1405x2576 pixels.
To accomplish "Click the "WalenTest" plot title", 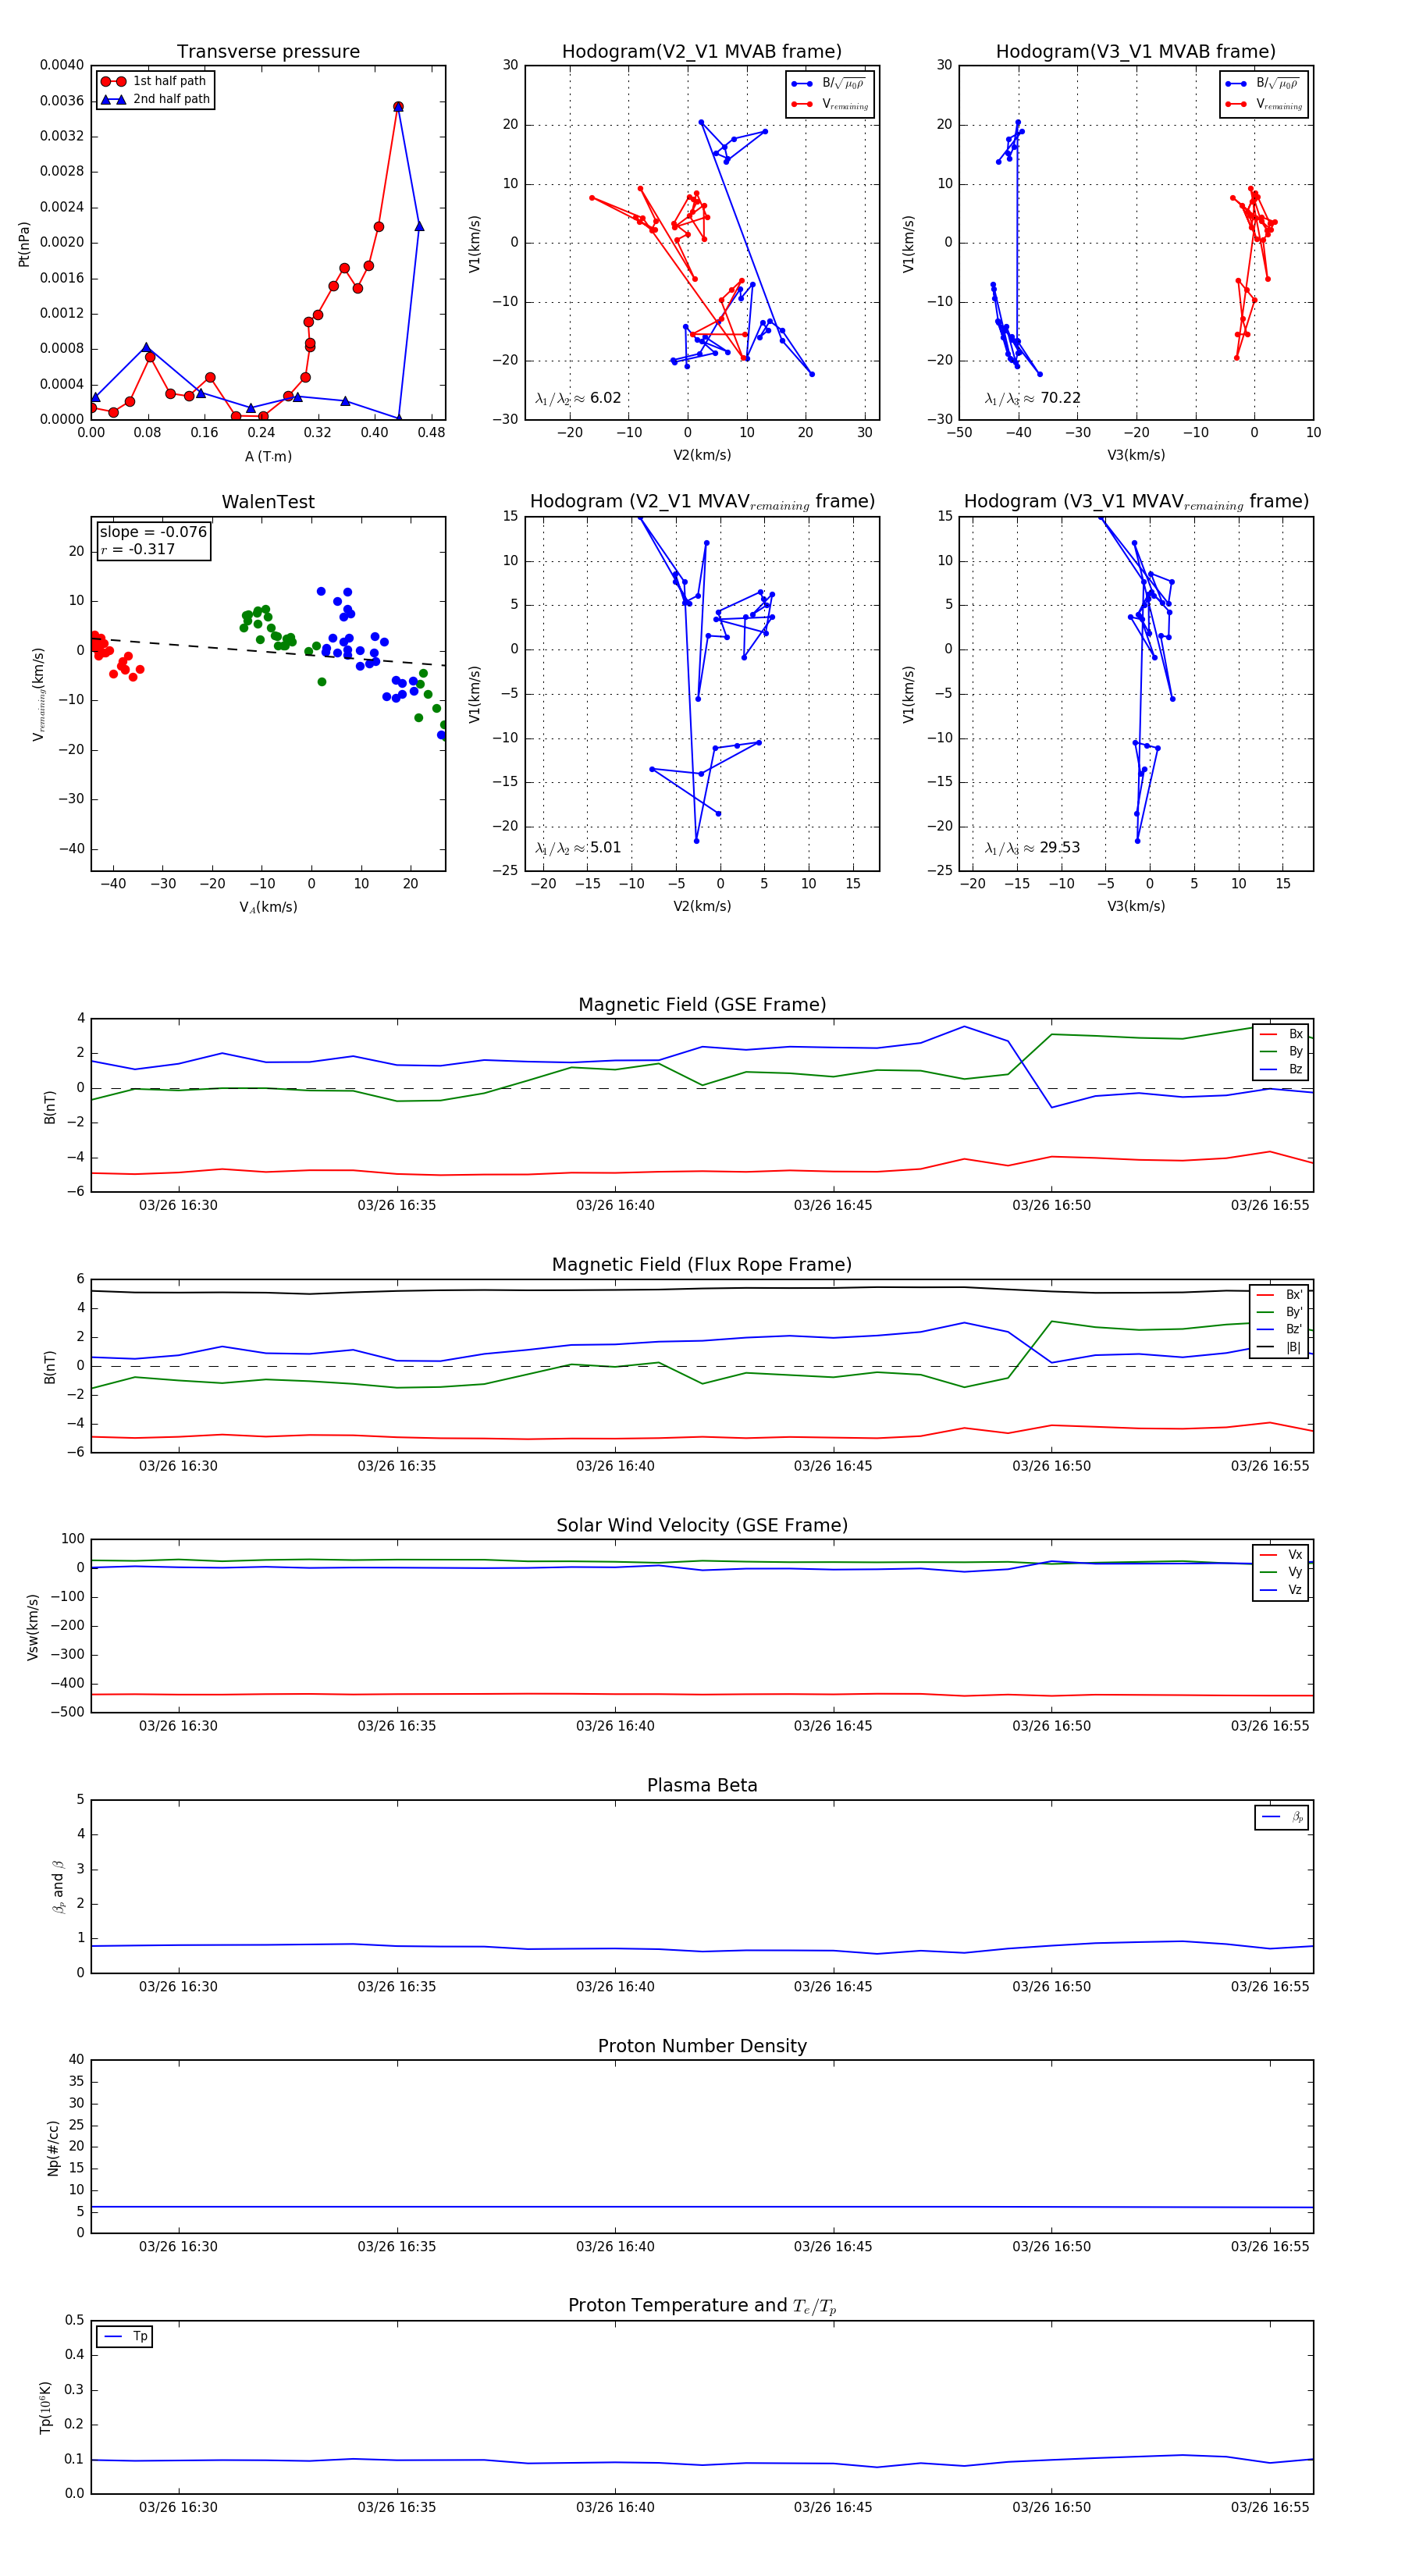I will [x=268, y=502].
